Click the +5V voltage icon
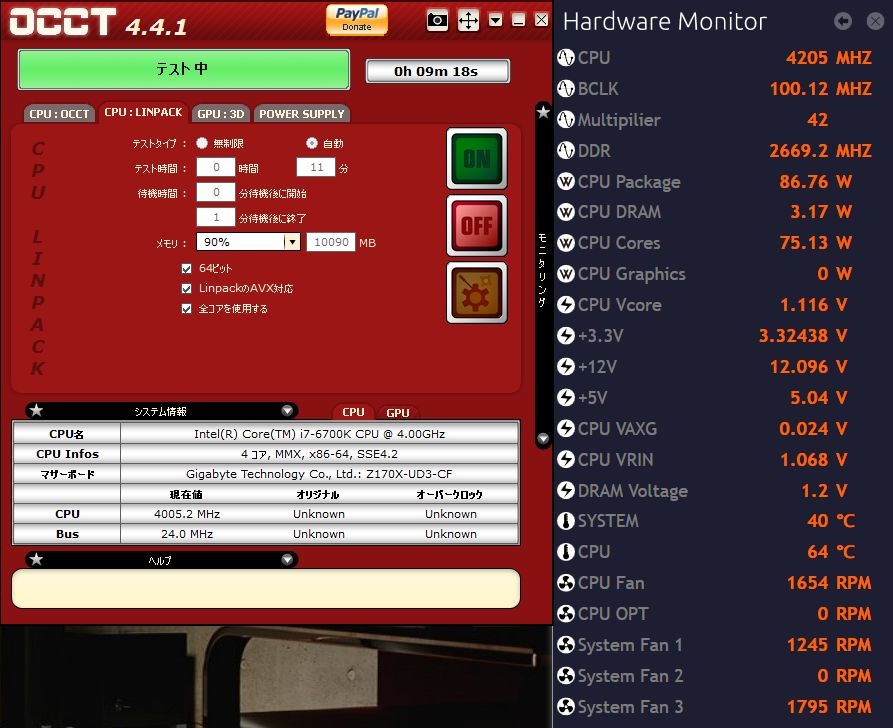Viewport: 893px width, 728px height. (566, 397)
